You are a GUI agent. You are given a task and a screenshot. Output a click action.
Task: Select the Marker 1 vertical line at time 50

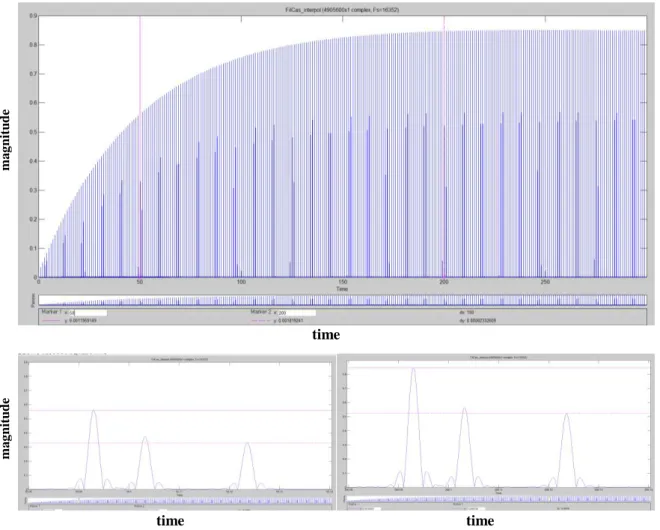click(141, 146)
